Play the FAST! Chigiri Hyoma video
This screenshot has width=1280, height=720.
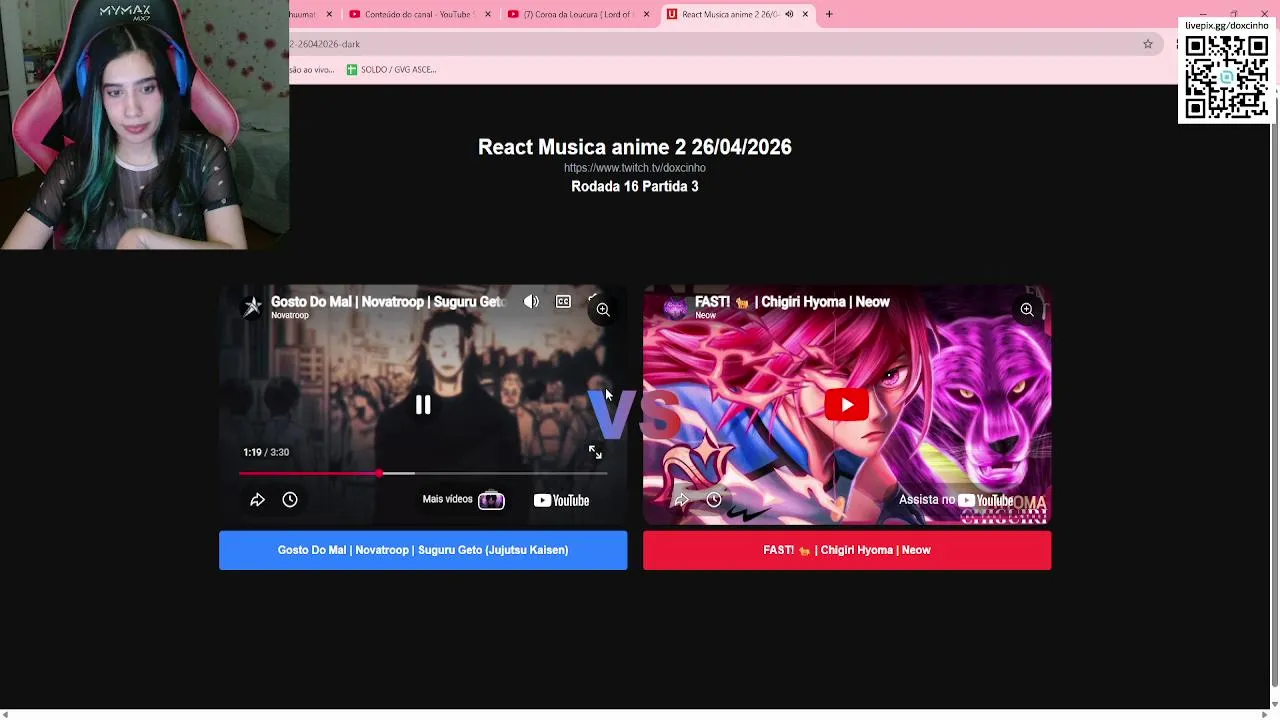tap(847, 405)
